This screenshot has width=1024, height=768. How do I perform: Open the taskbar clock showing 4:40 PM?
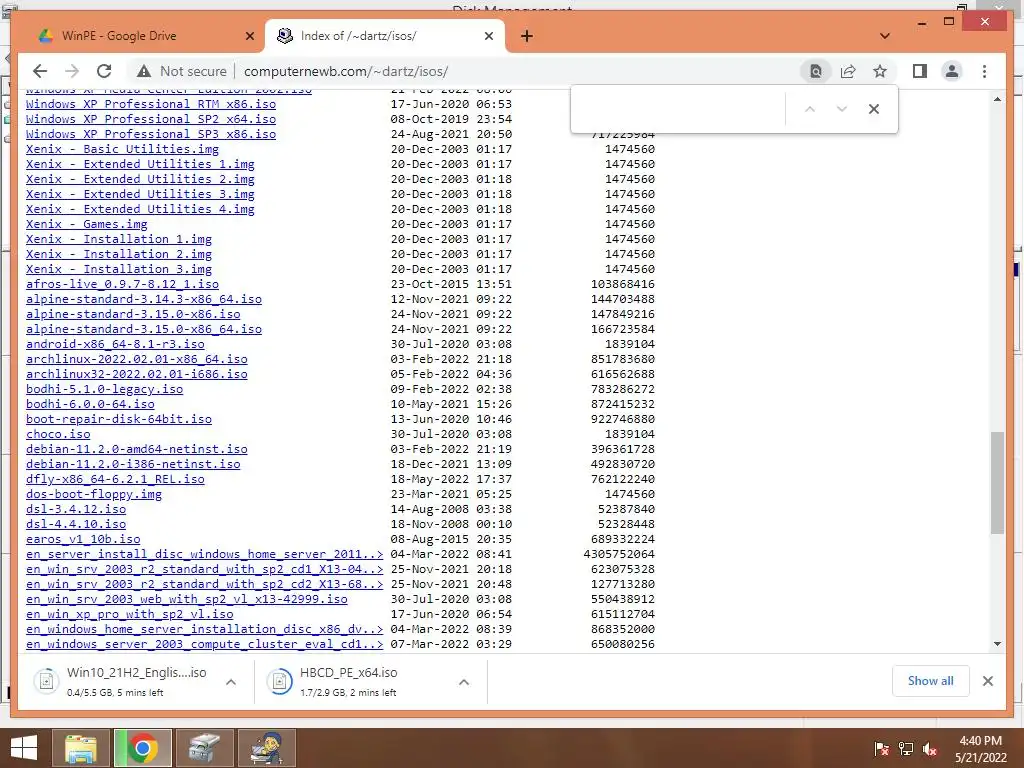tap(980, 749)
